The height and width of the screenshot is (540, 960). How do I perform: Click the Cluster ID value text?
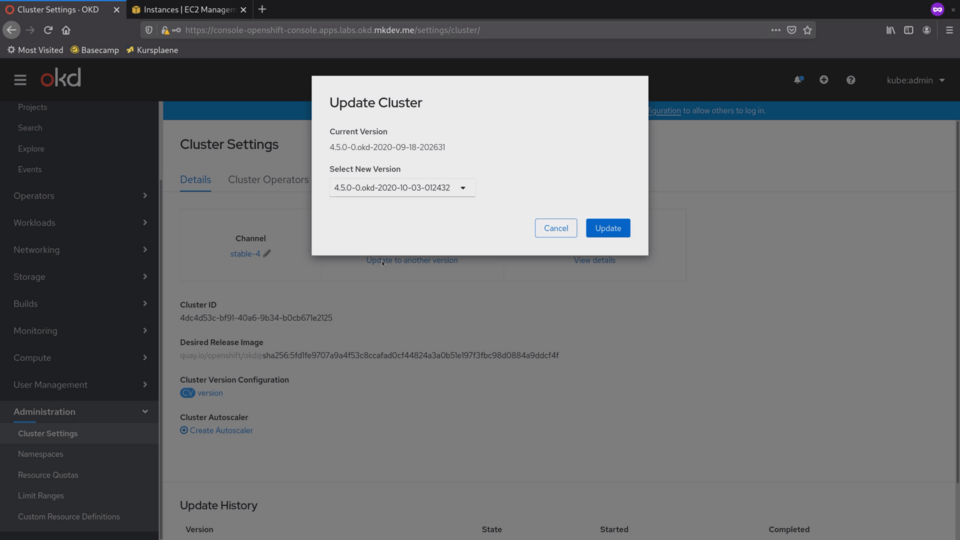256,318
